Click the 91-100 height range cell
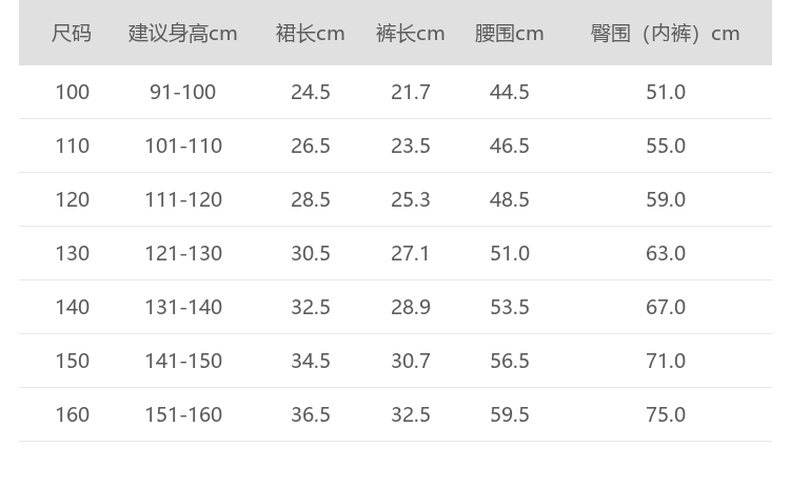 [x=183, y=92]
